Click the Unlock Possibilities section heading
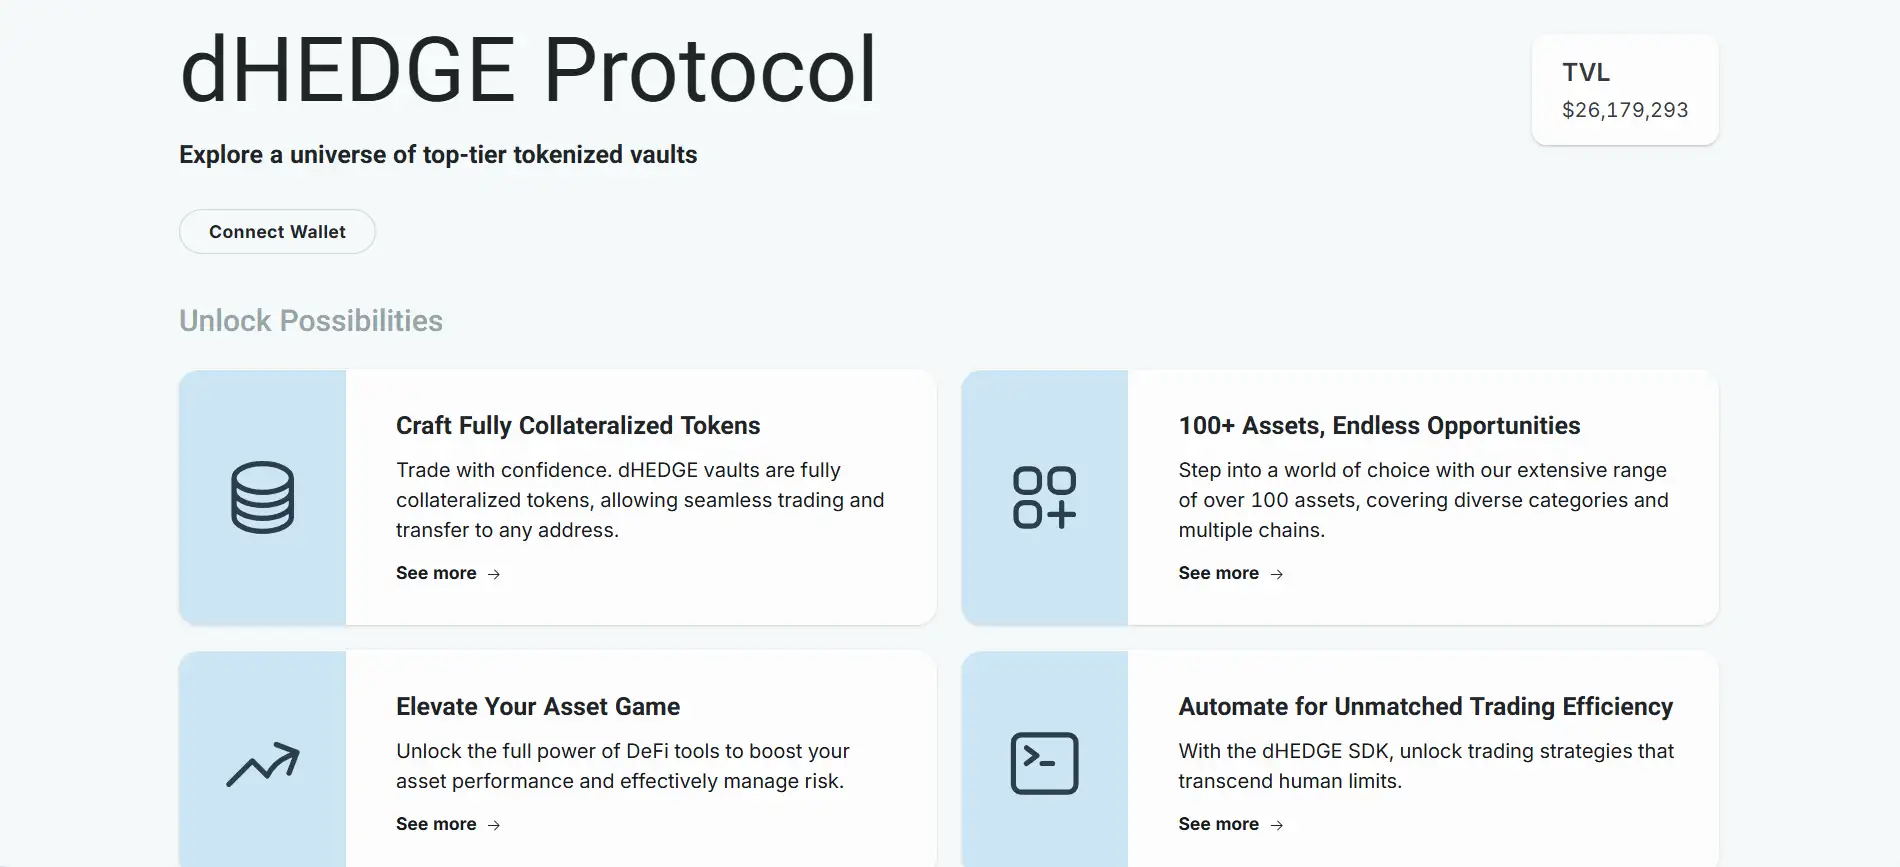The height and width of the screenshot is (867, 1900). pyautogui.click(x=311, y=321)
